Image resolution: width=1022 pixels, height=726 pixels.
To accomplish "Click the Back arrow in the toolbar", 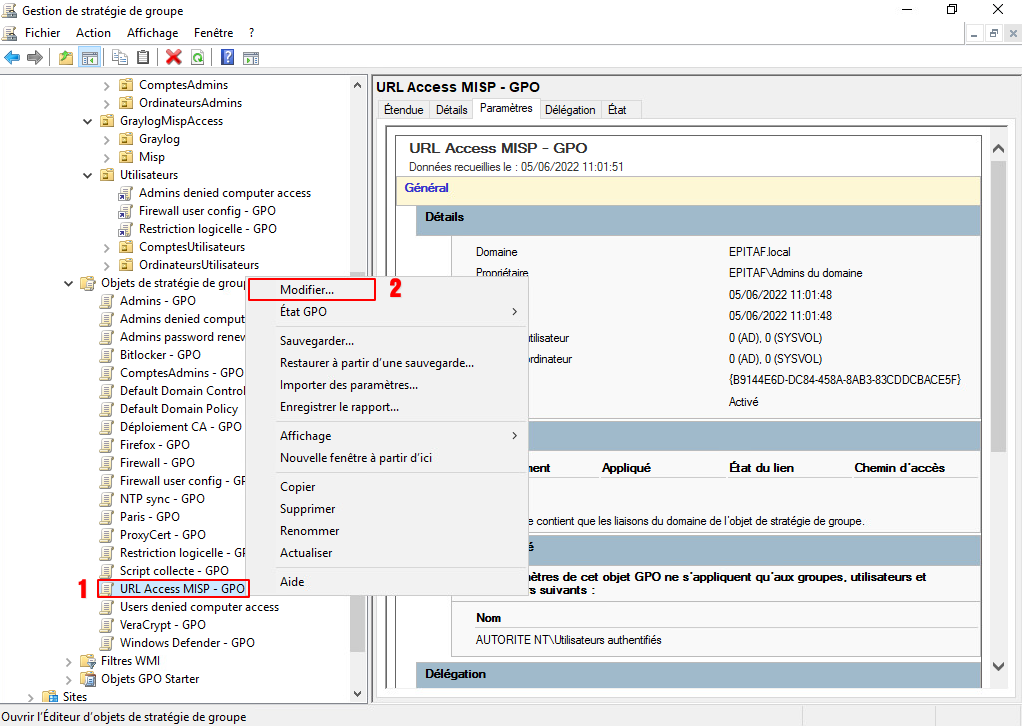I will (x=13, y=58).
